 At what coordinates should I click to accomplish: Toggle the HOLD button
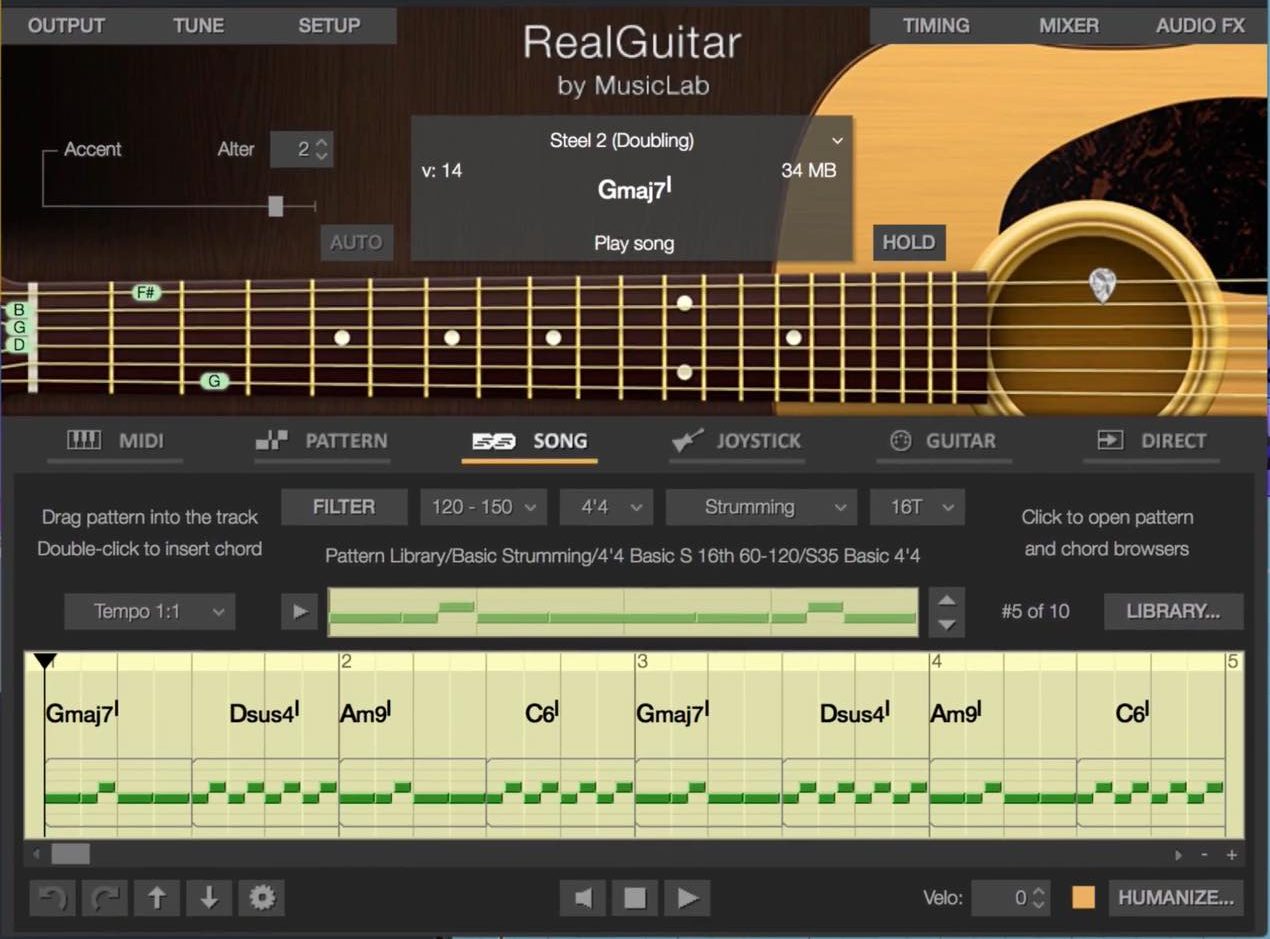[x=909, y=242]
